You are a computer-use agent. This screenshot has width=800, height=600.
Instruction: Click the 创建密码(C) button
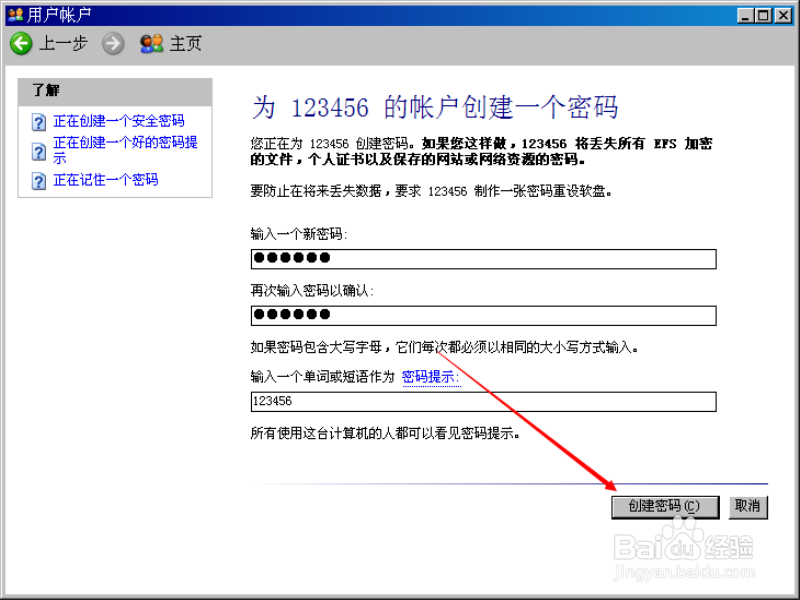[665, 507]
